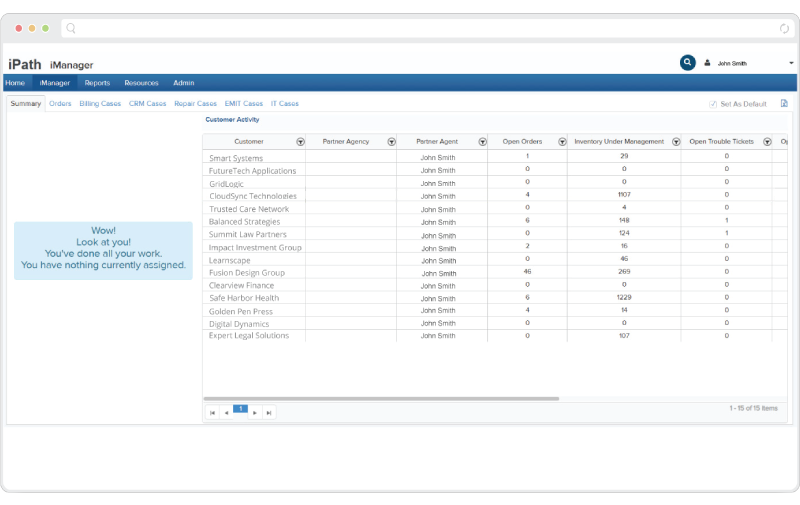The width and height of the screenshot is (800, 505).
Task: Switch to the CRM Cases tab
Action: (x=147, y=103)
